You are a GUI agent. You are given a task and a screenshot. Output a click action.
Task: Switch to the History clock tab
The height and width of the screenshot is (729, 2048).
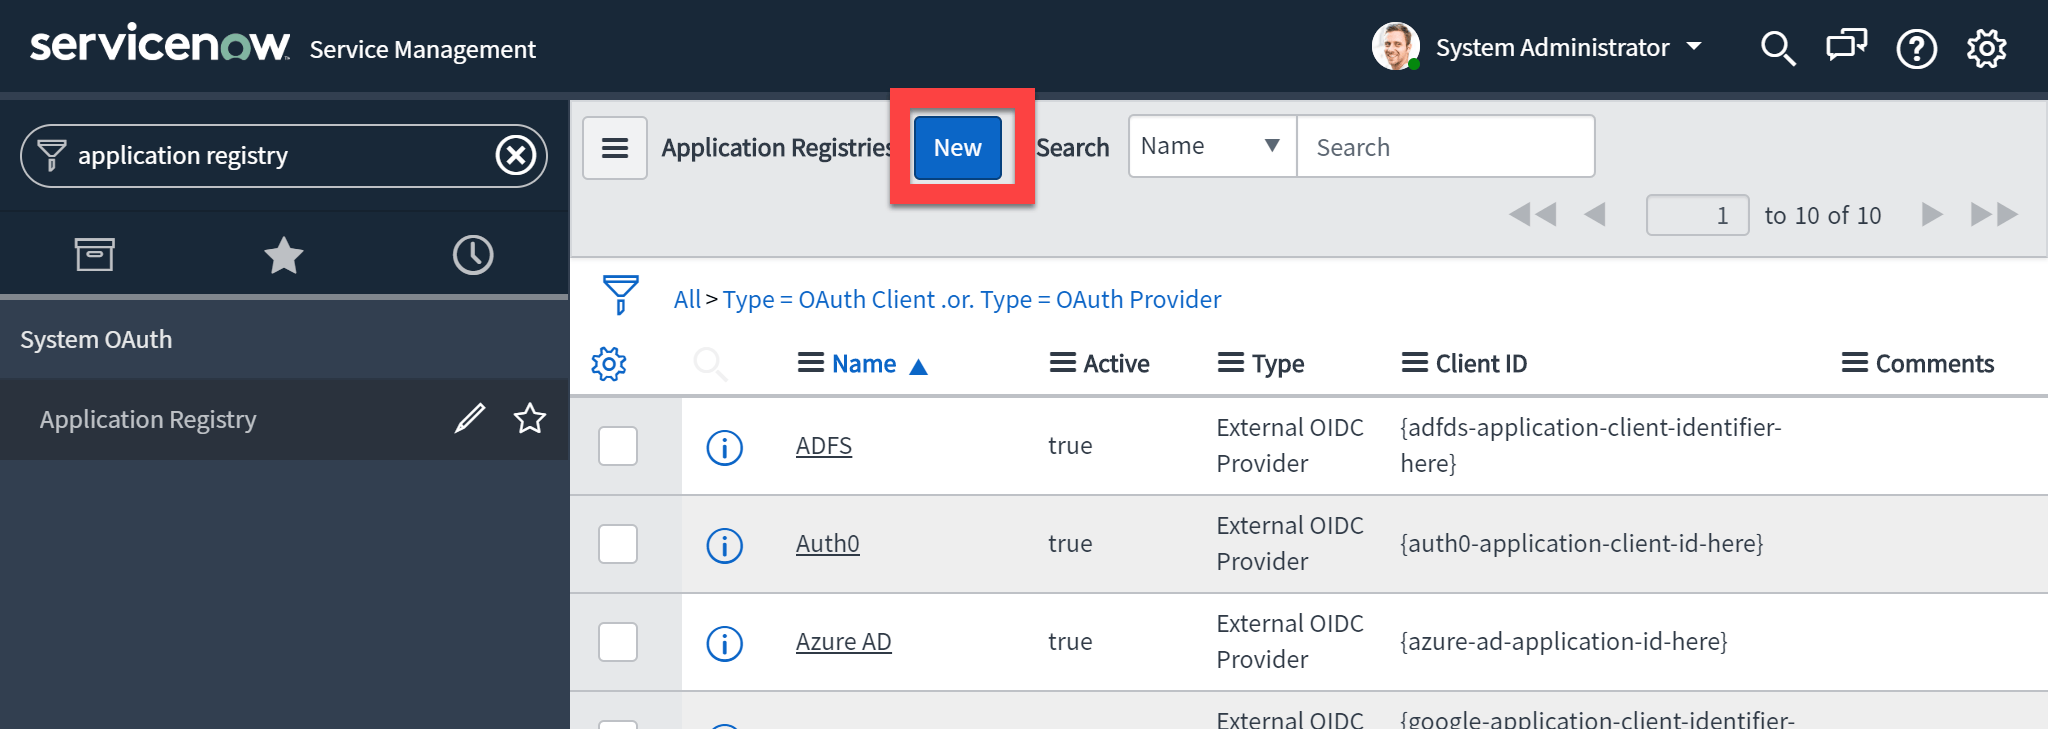pyautogui.click(x=473, y=255)
